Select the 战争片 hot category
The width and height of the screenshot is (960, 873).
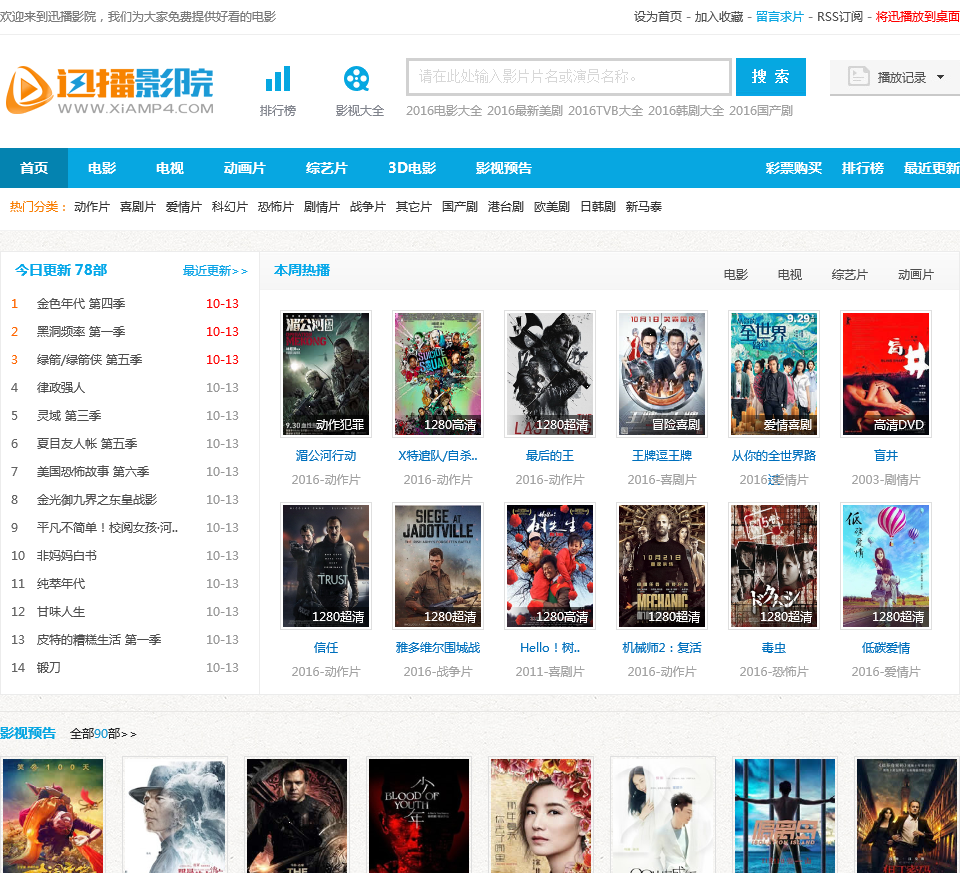coord(368,207)
